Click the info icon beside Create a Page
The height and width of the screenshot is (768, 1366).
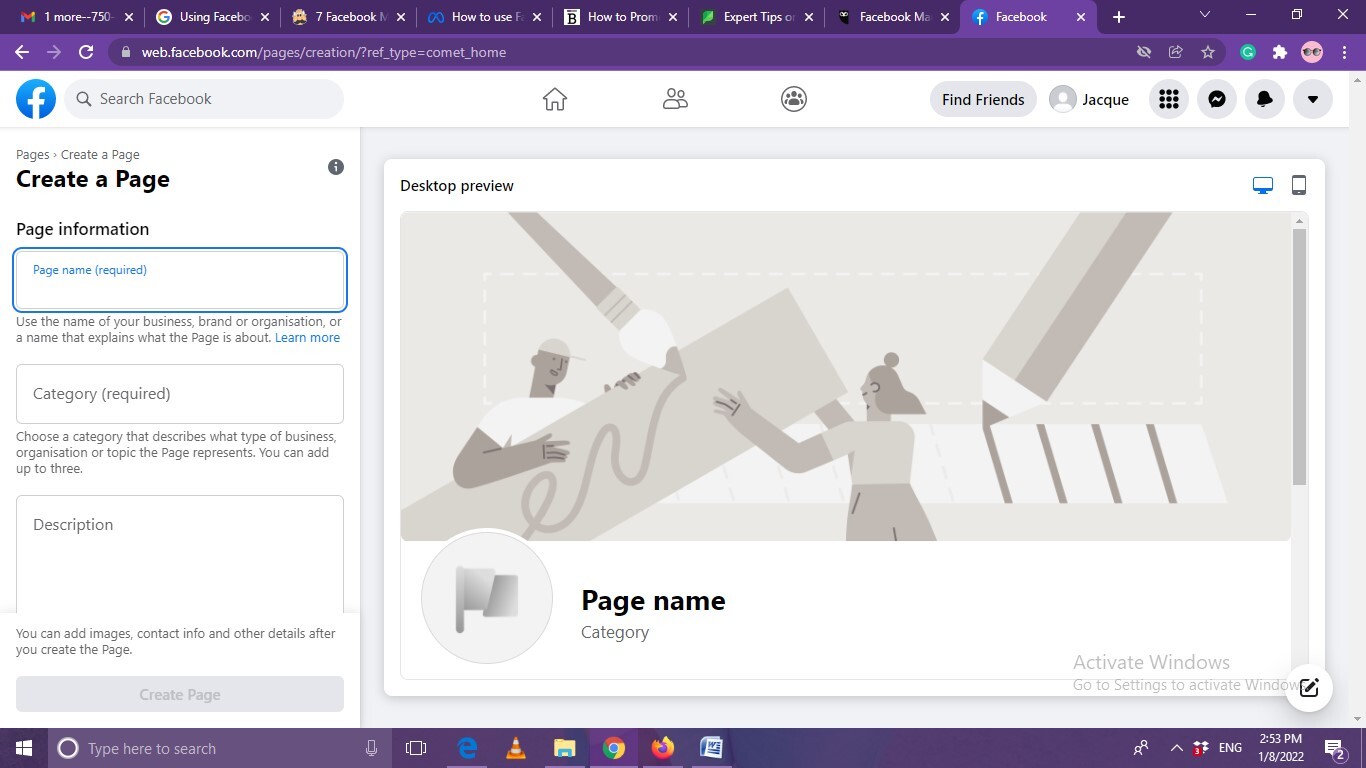[x=336, y=167]
